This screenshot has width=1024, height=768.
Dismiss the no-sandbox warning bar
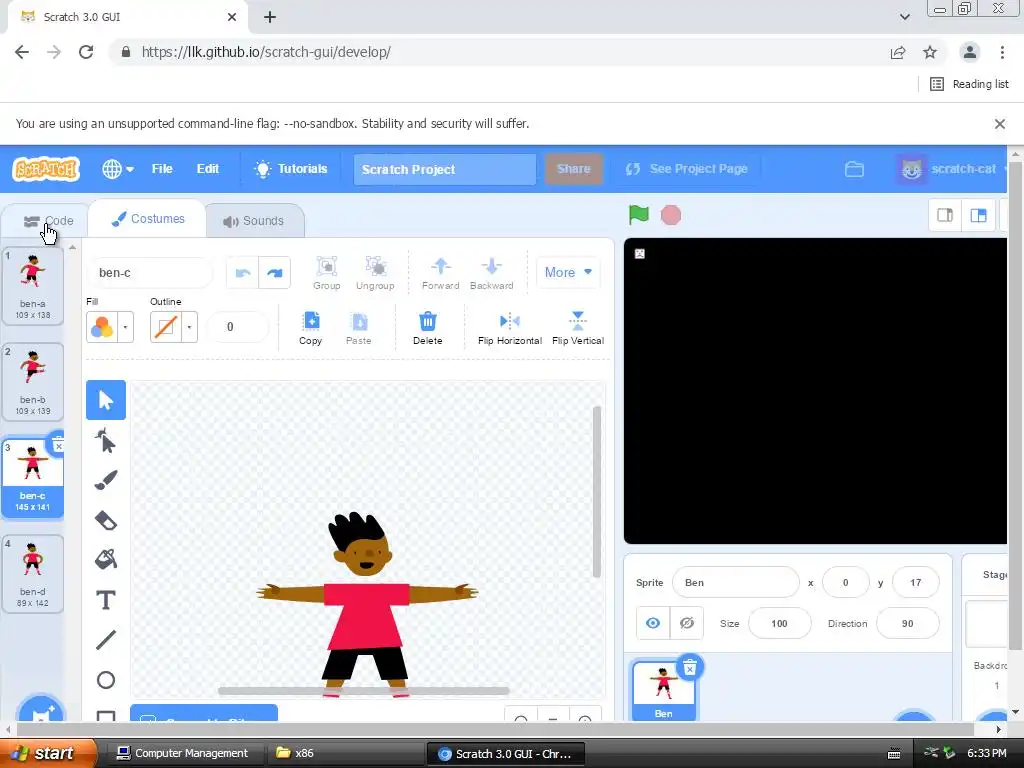(999, 123)
